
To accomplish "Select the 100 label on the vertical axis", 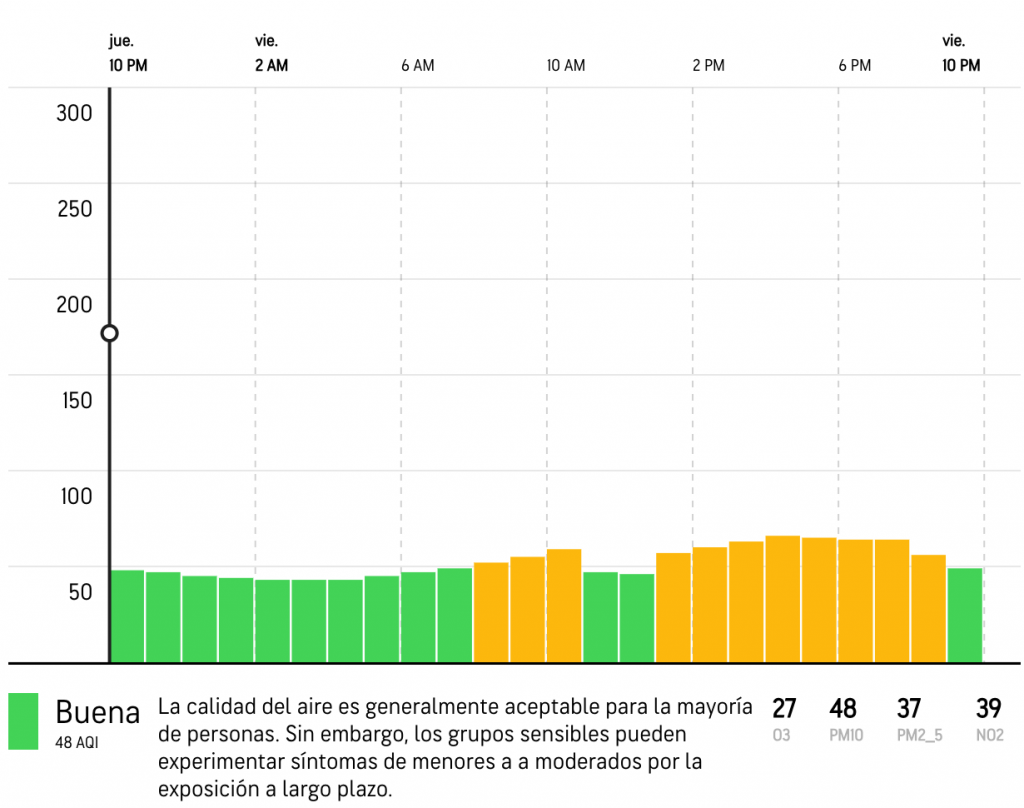I will (x=74, y=496).
